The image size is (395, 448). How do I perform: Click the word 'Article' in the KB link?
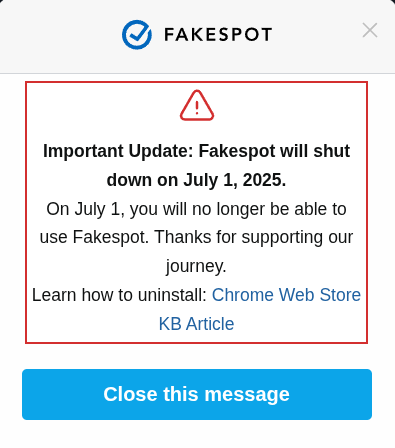(210, 324)
